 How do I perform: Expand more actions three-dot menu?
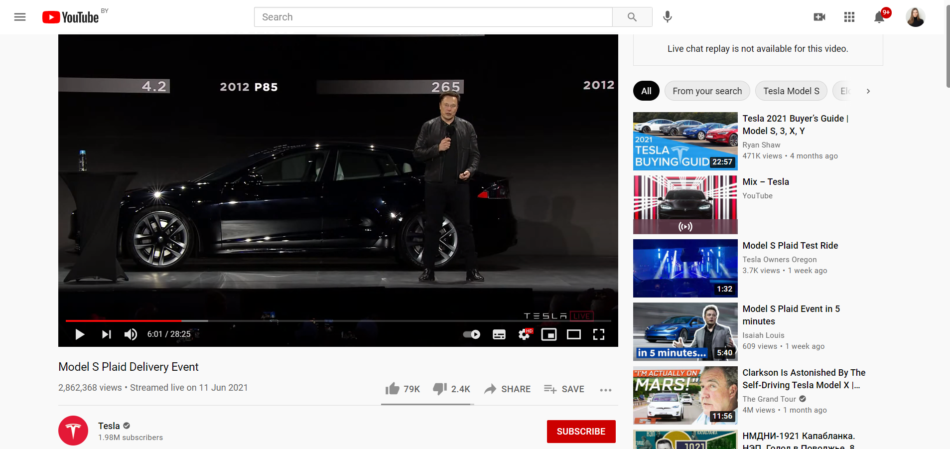click(x=605, y=389)
